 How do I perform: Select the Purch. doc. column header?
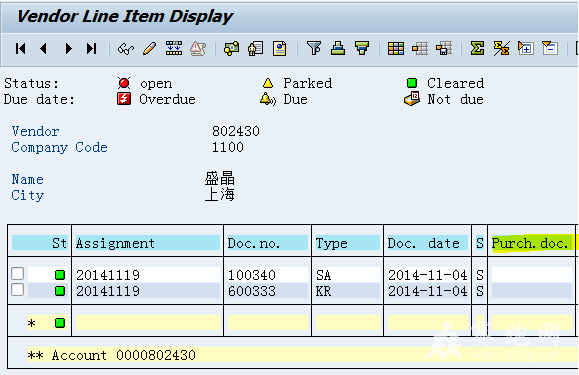pyautogui.click(x=532, y=243)
